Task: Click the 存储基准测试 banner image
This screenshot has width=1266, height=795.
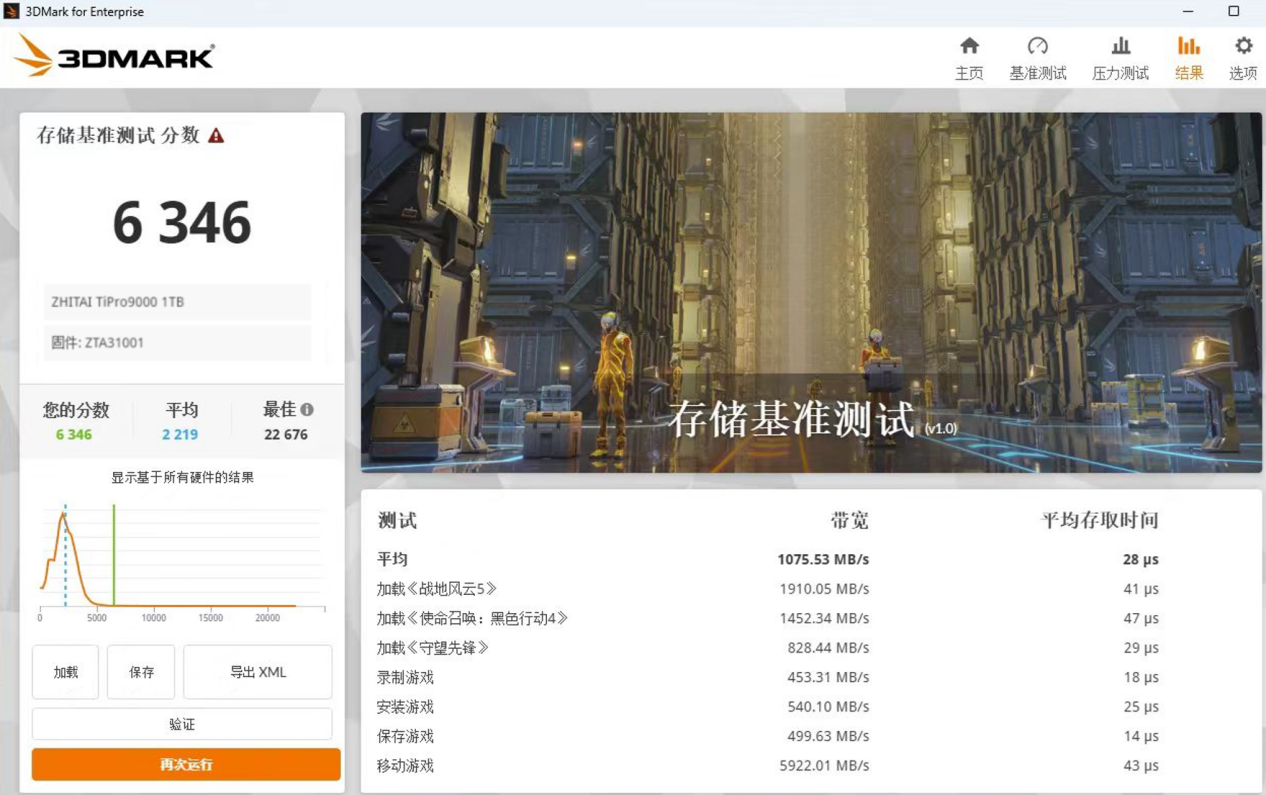Action: point(811,292)
